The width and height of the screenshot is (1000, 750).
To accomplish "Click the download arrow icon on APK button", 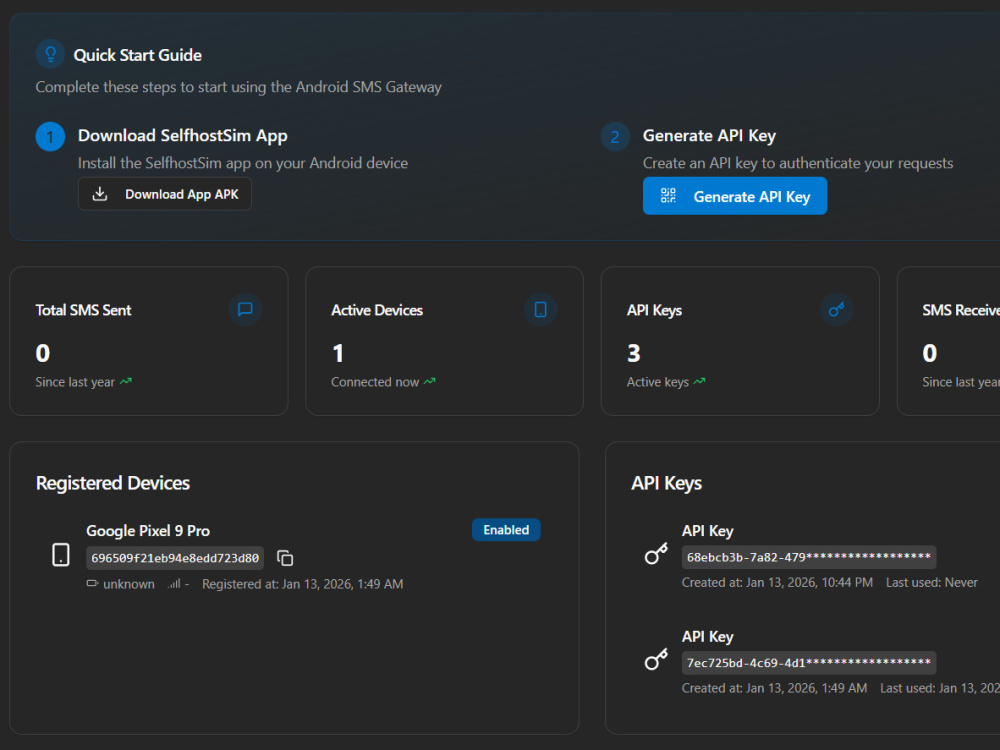I will (99, 194).
